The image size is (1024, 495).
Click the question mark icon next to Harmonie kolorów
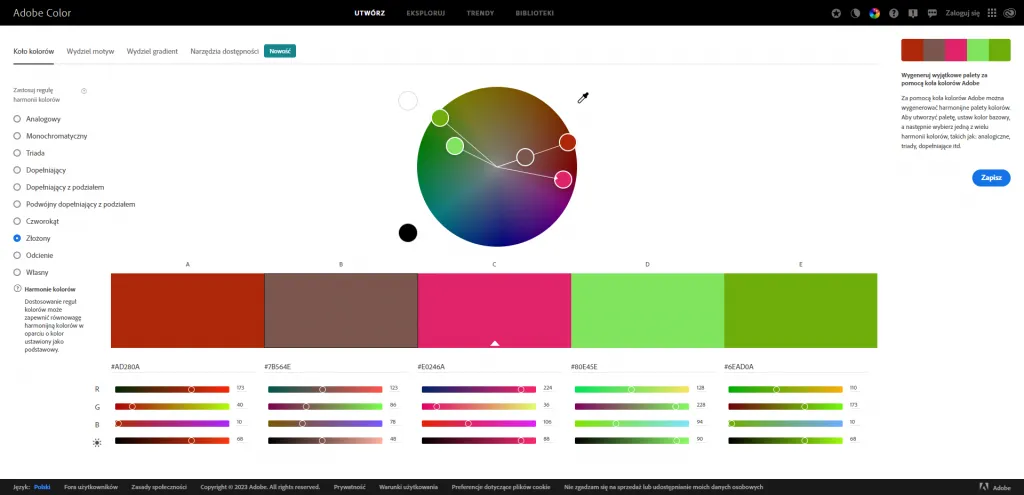[18, 288]
